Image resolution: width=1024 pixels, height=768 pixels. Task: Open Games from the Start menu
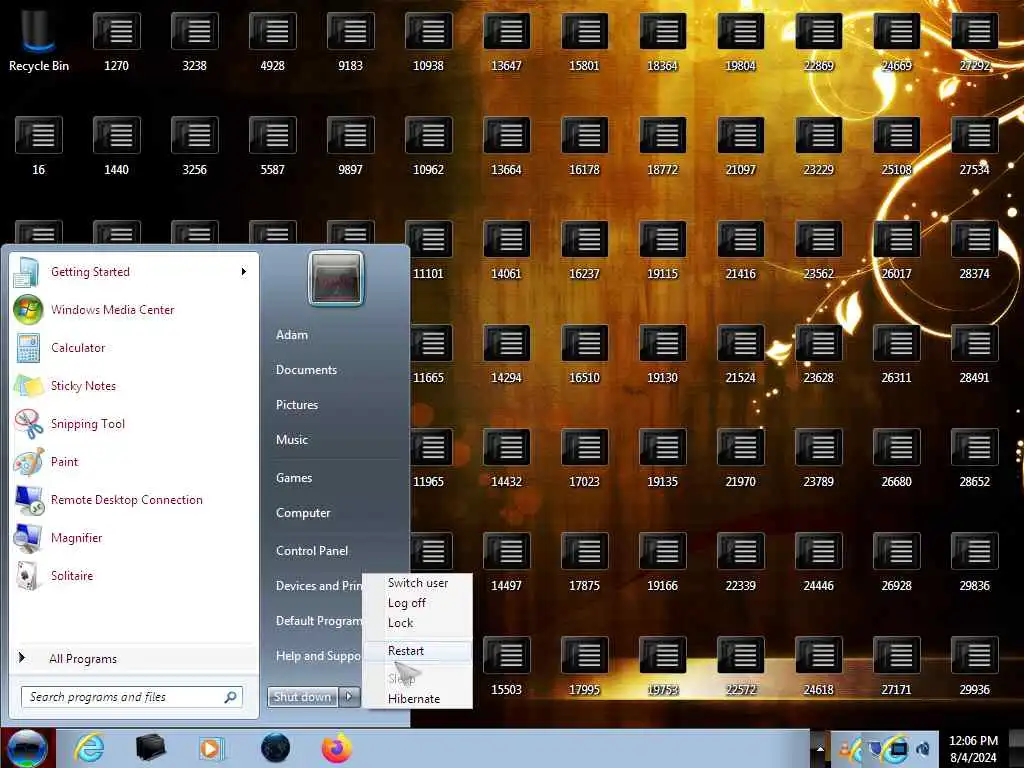tap(294, 477)
